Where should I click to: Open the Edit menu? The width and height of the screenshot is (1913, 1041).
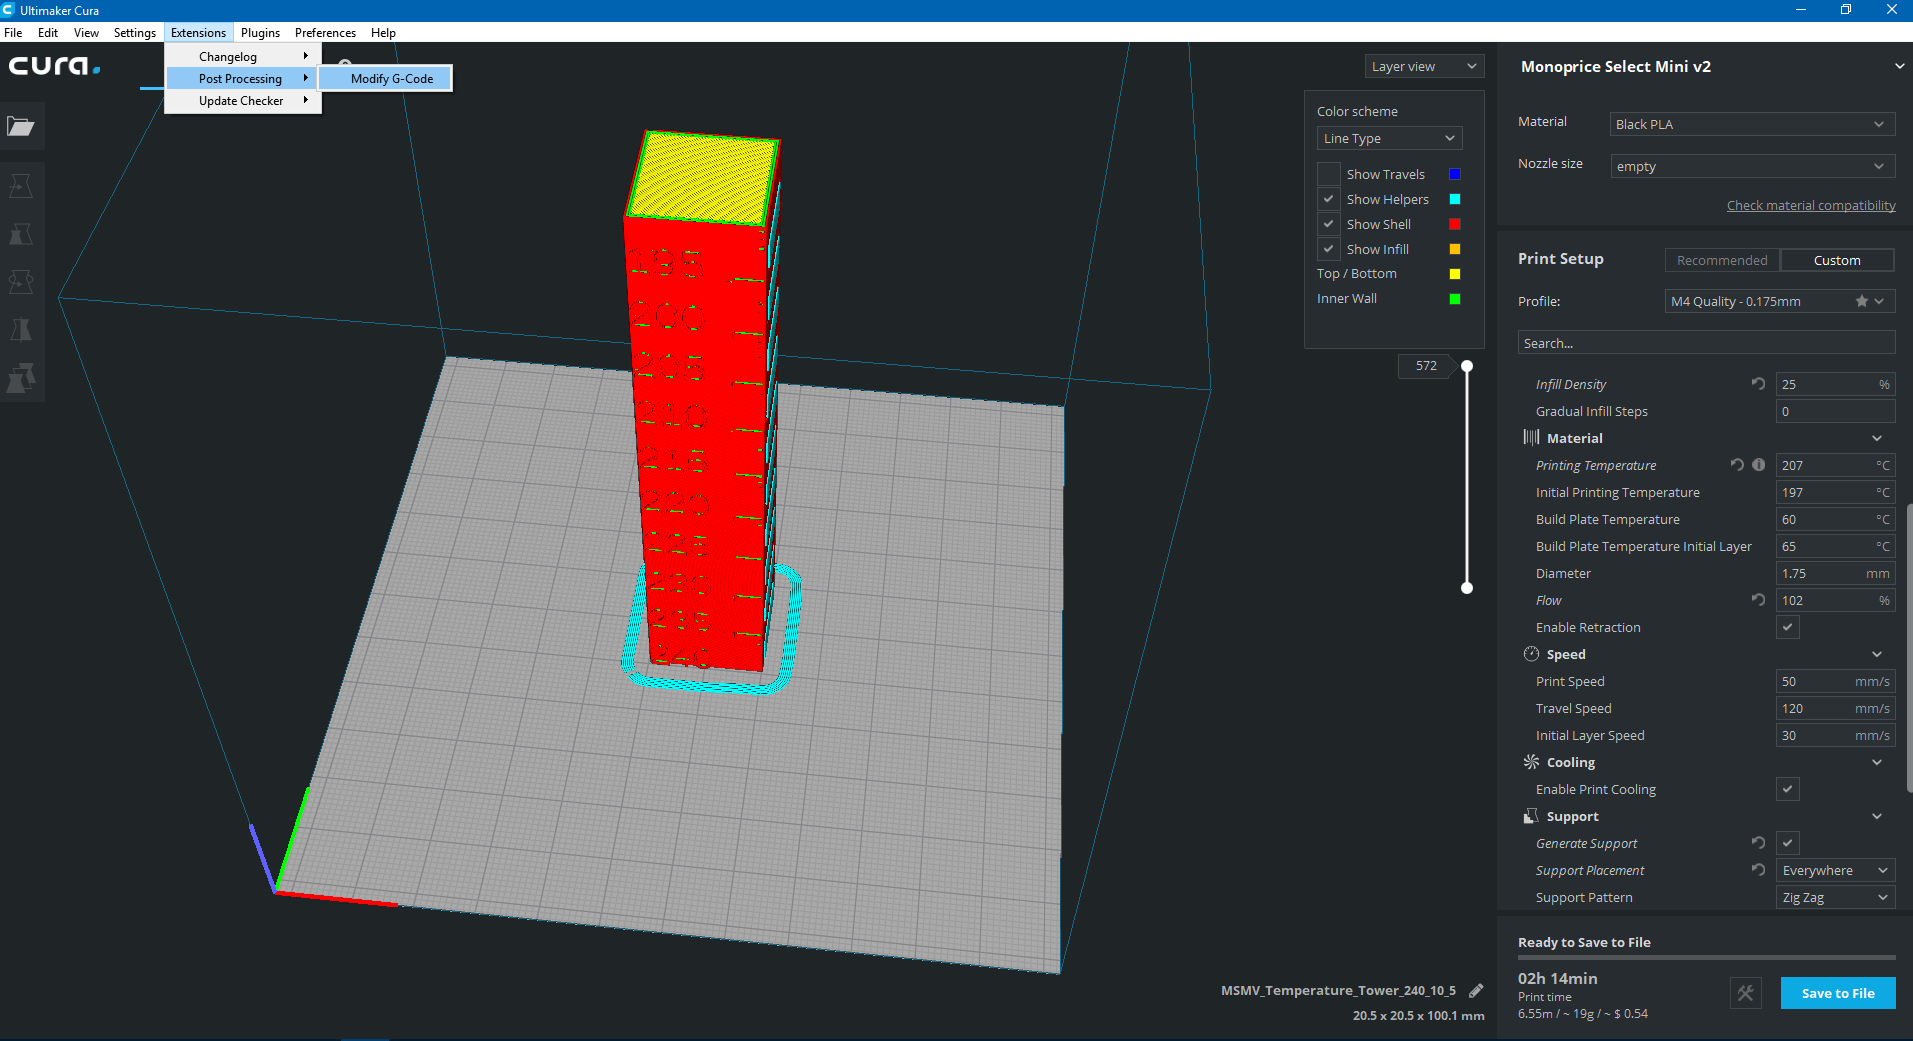tap(48, 32)
